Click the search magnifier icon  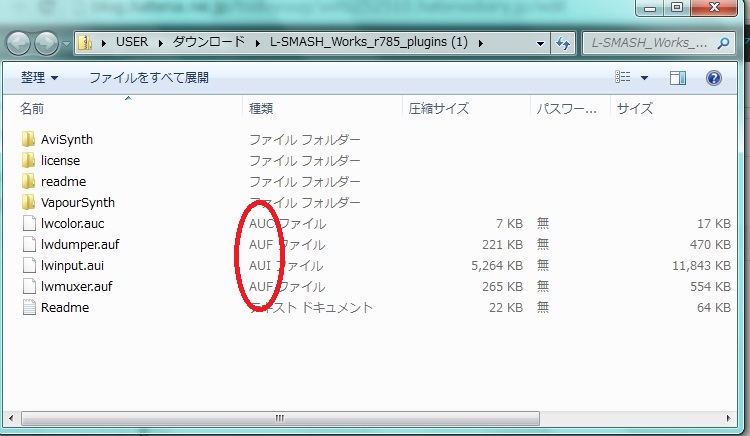click(724, 43)
